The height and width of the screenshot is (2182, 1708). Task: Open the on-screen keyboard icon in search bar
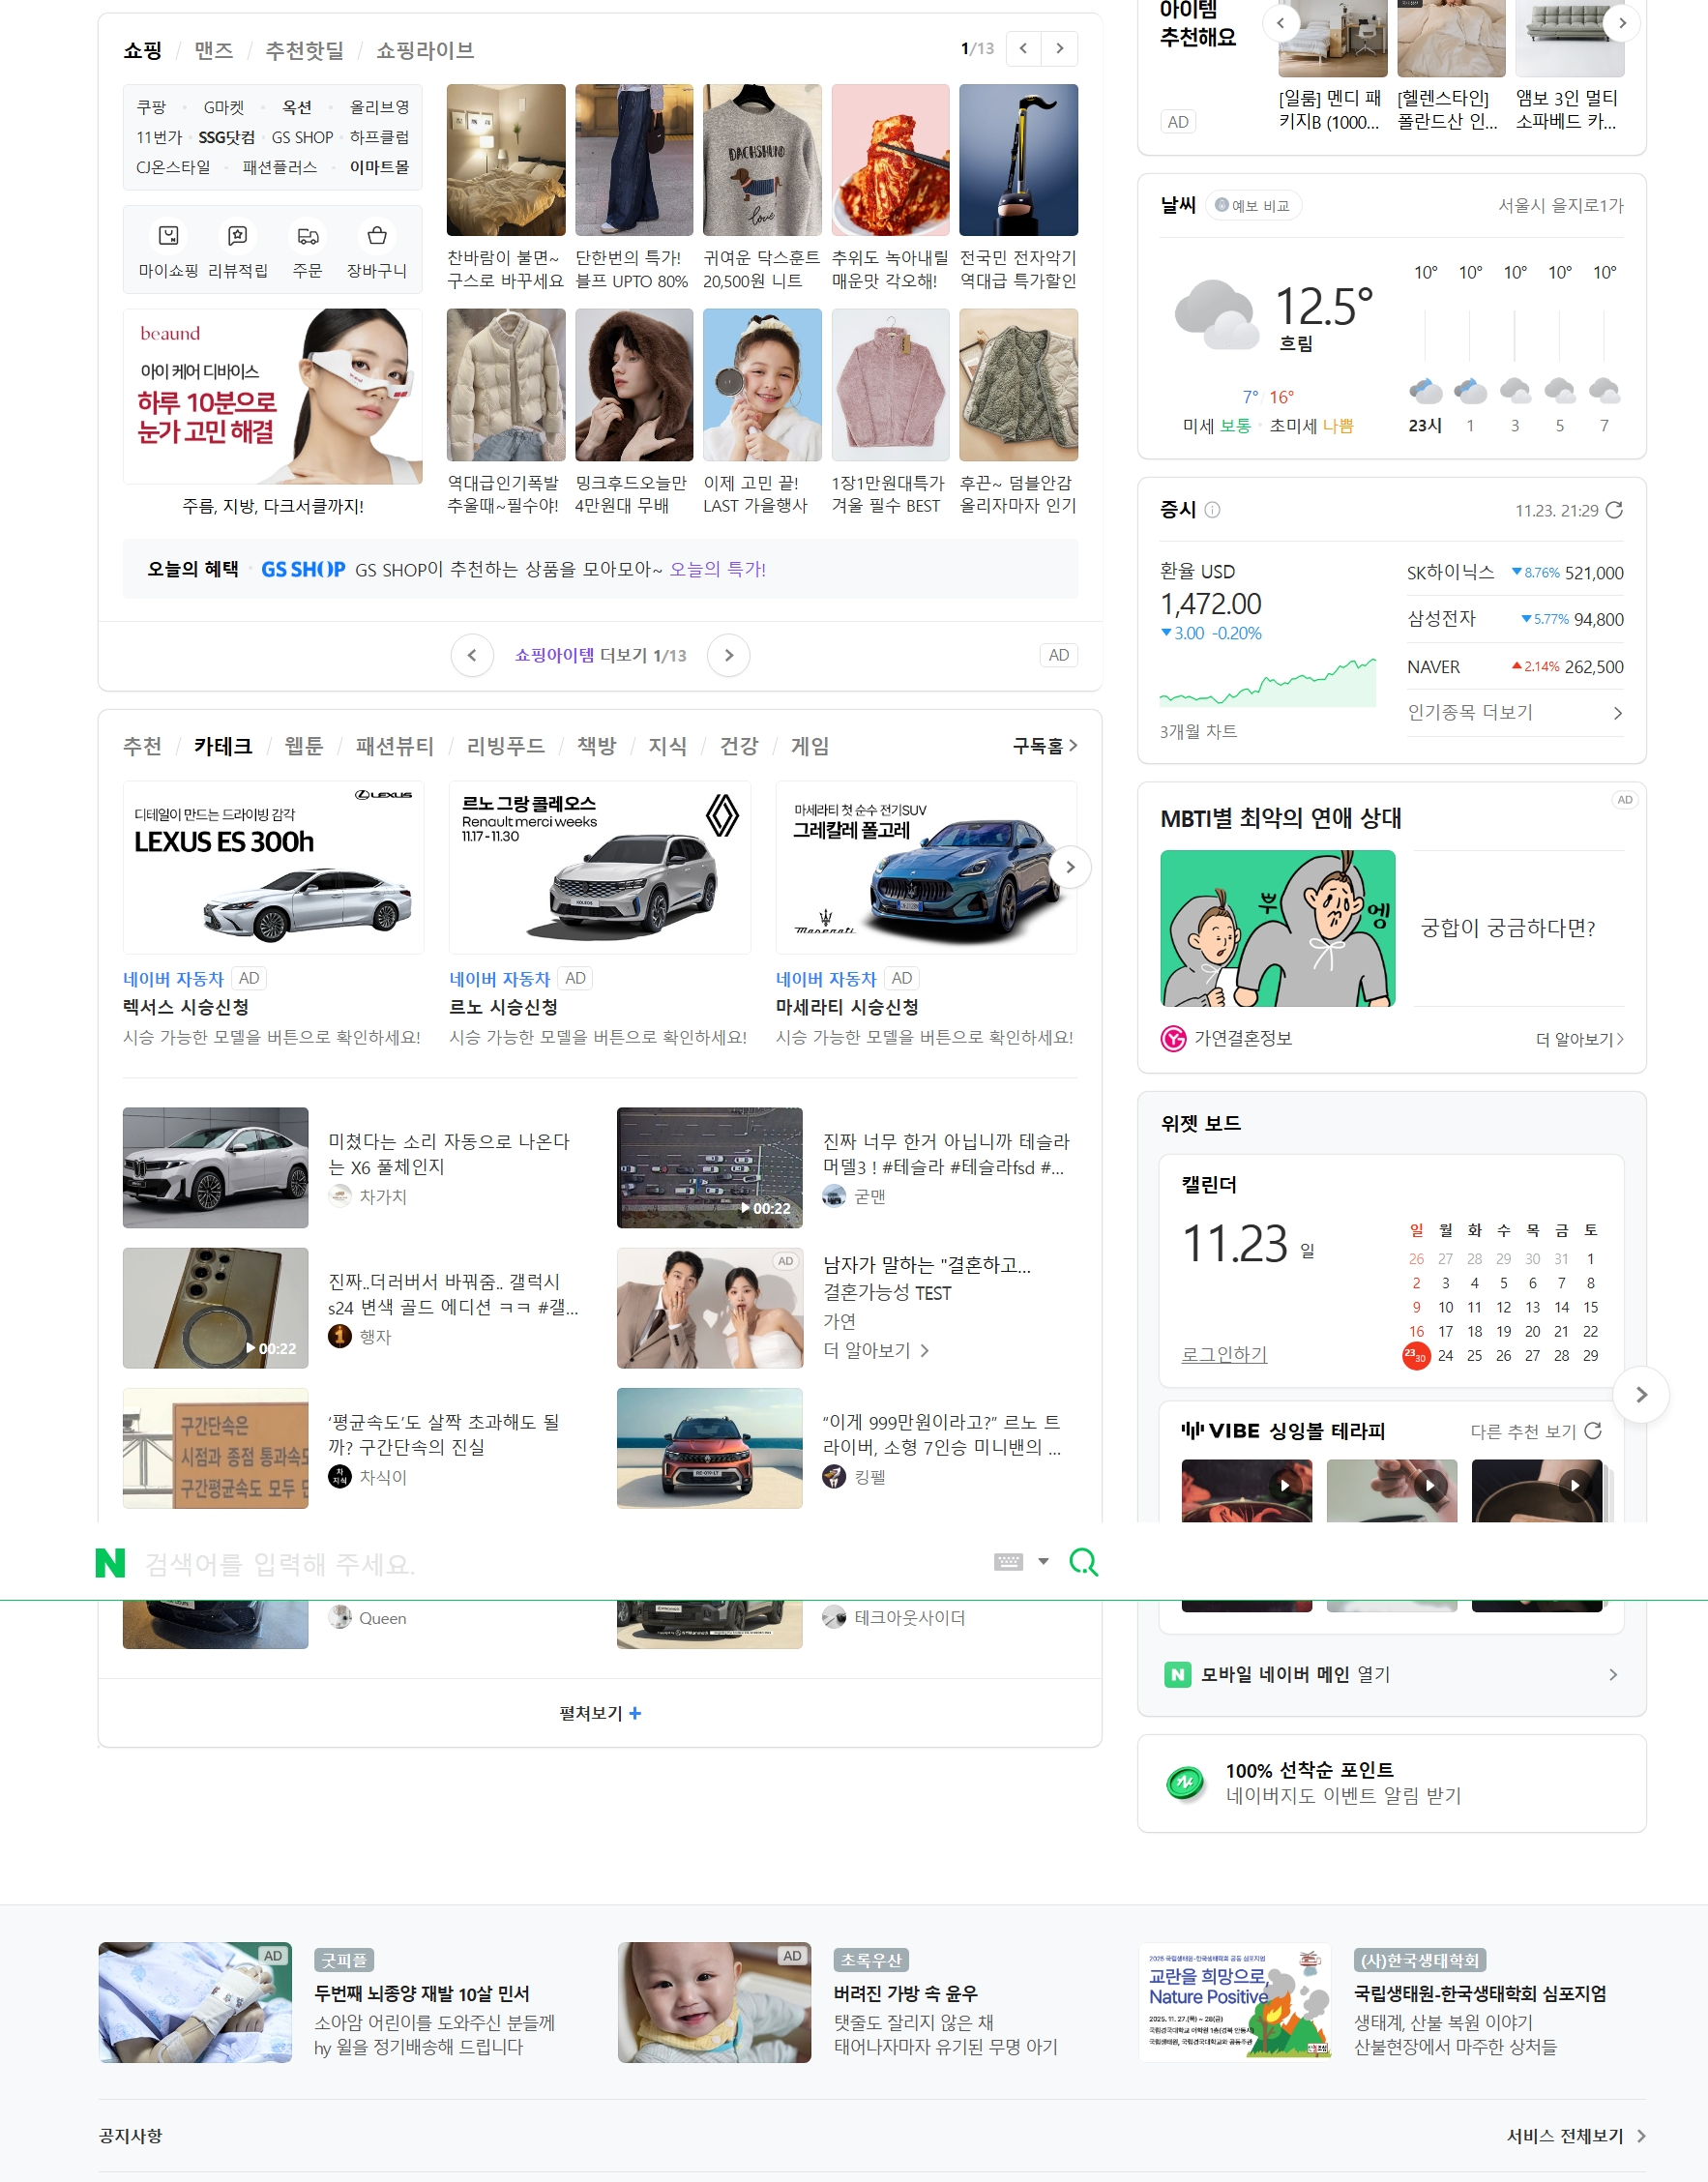pos(1011,1560)
